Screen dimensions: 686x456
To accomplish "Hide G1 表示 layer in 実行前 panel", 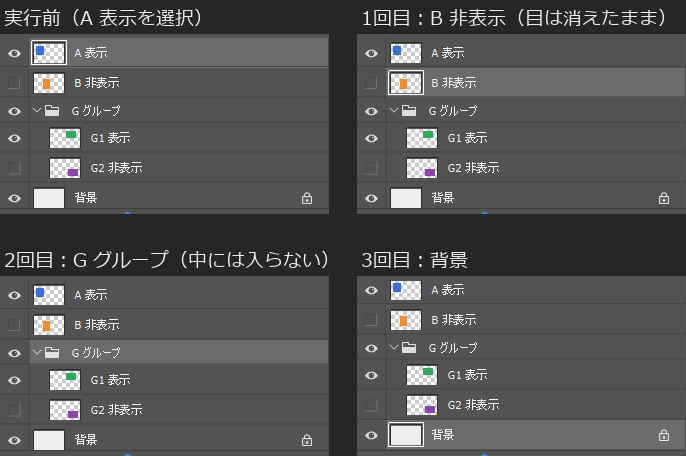I will [x=14, y=138].
